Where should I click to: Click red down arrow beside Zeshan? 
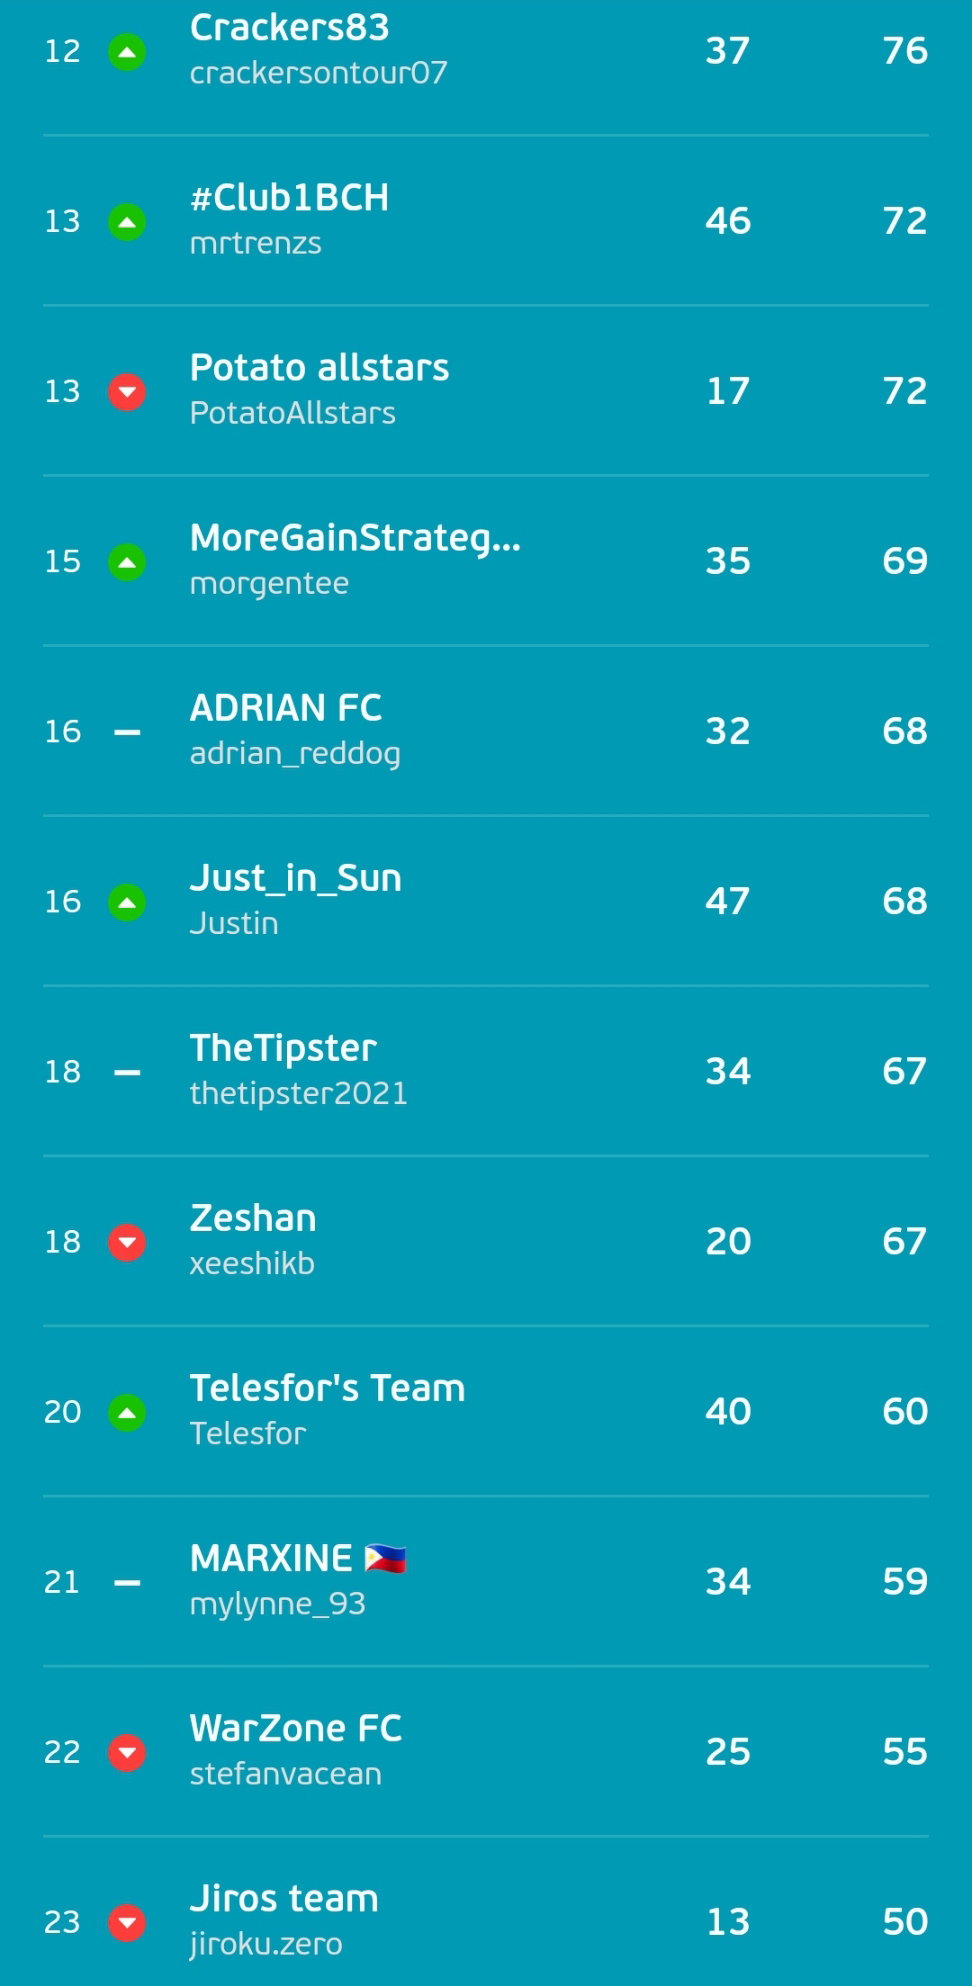pos(127,1242)
